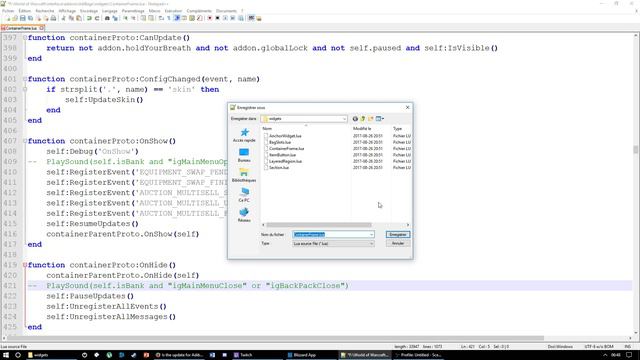Open the View menu icon in the save dialog
This screenshot has height=360, width=640.
click(x=380, y=119)
